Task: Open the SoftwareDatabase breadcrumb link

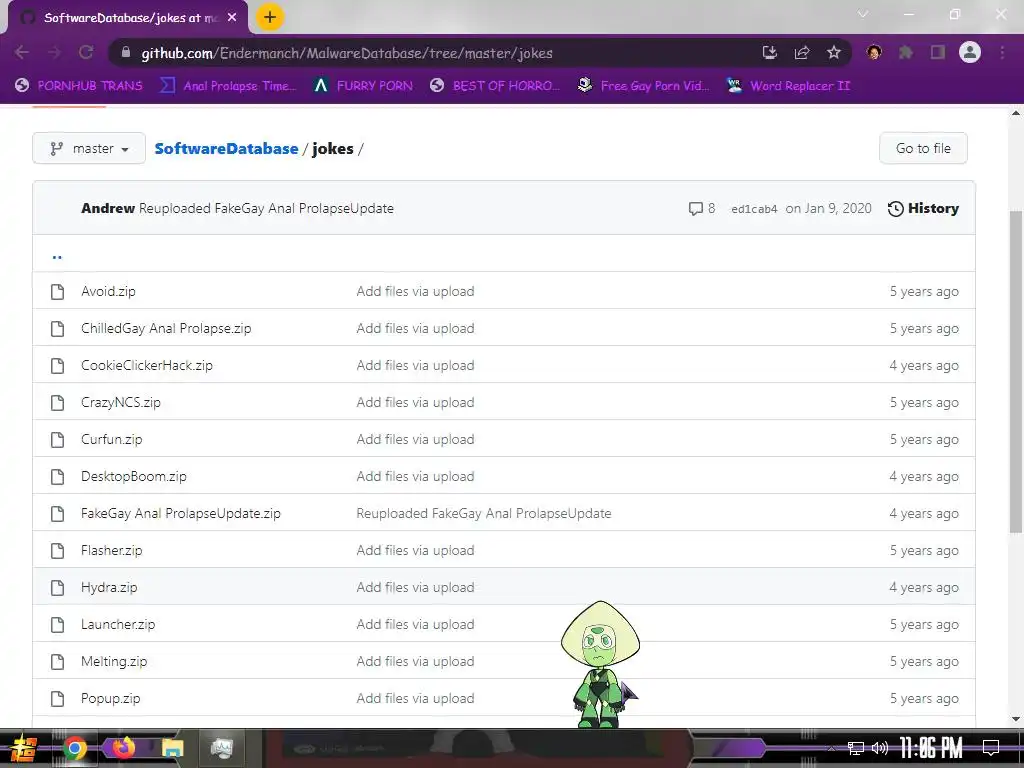Action: 226,149
